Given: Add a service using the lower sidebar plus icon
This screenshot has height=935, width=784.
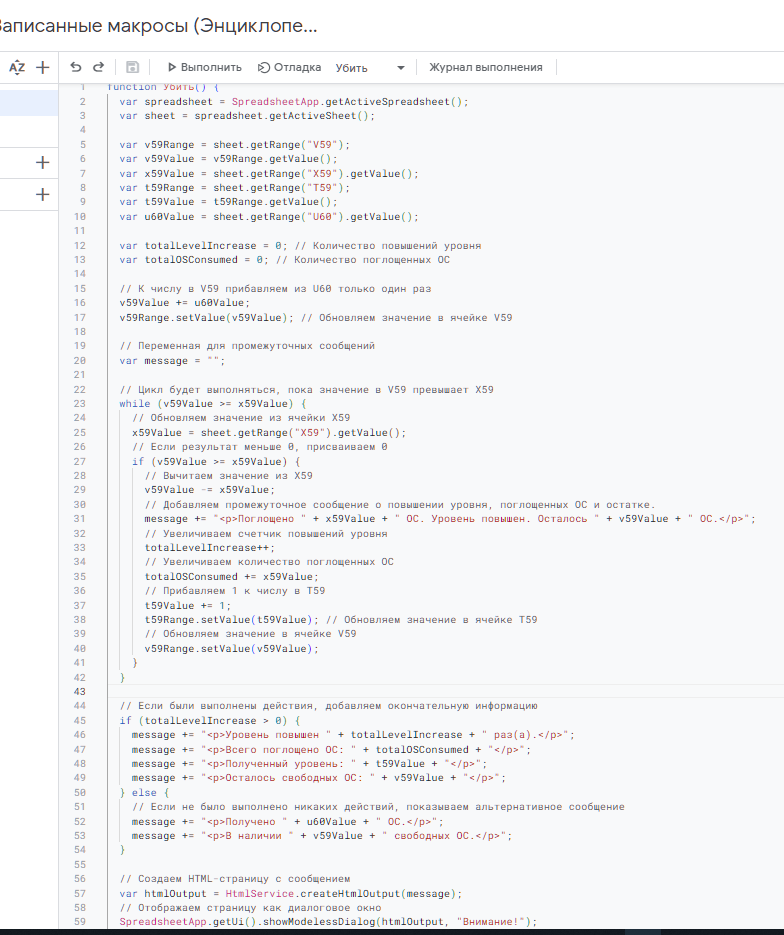Looking at the screenshot, I should pyautogui.click(x=42, y=194).
